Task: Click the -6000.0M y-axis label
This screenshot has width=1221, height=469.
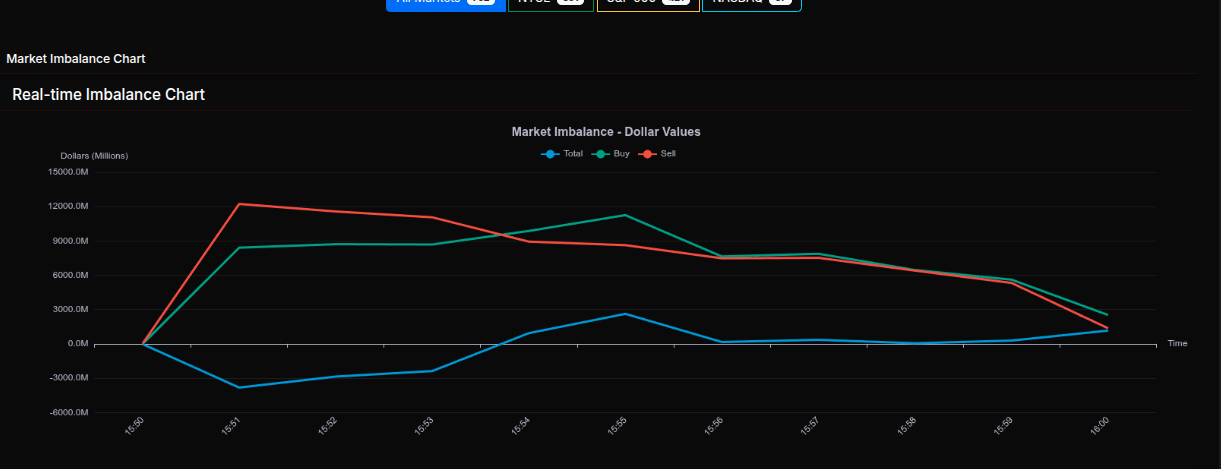Action: (x=68, y=413)
